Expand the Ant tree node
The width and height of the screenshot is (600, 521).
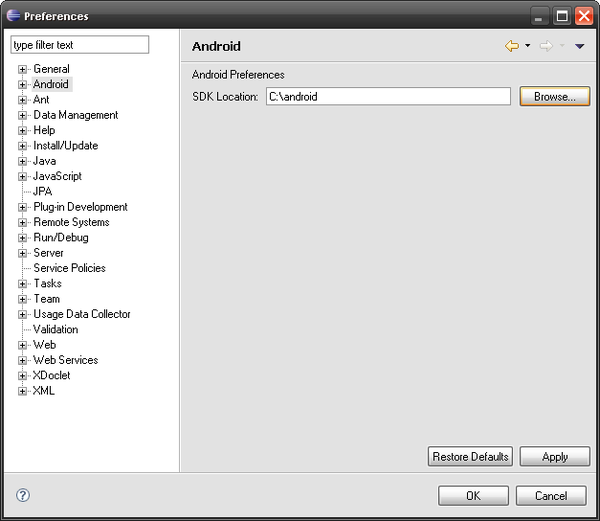pyautogui.click(x=22, y=100)
